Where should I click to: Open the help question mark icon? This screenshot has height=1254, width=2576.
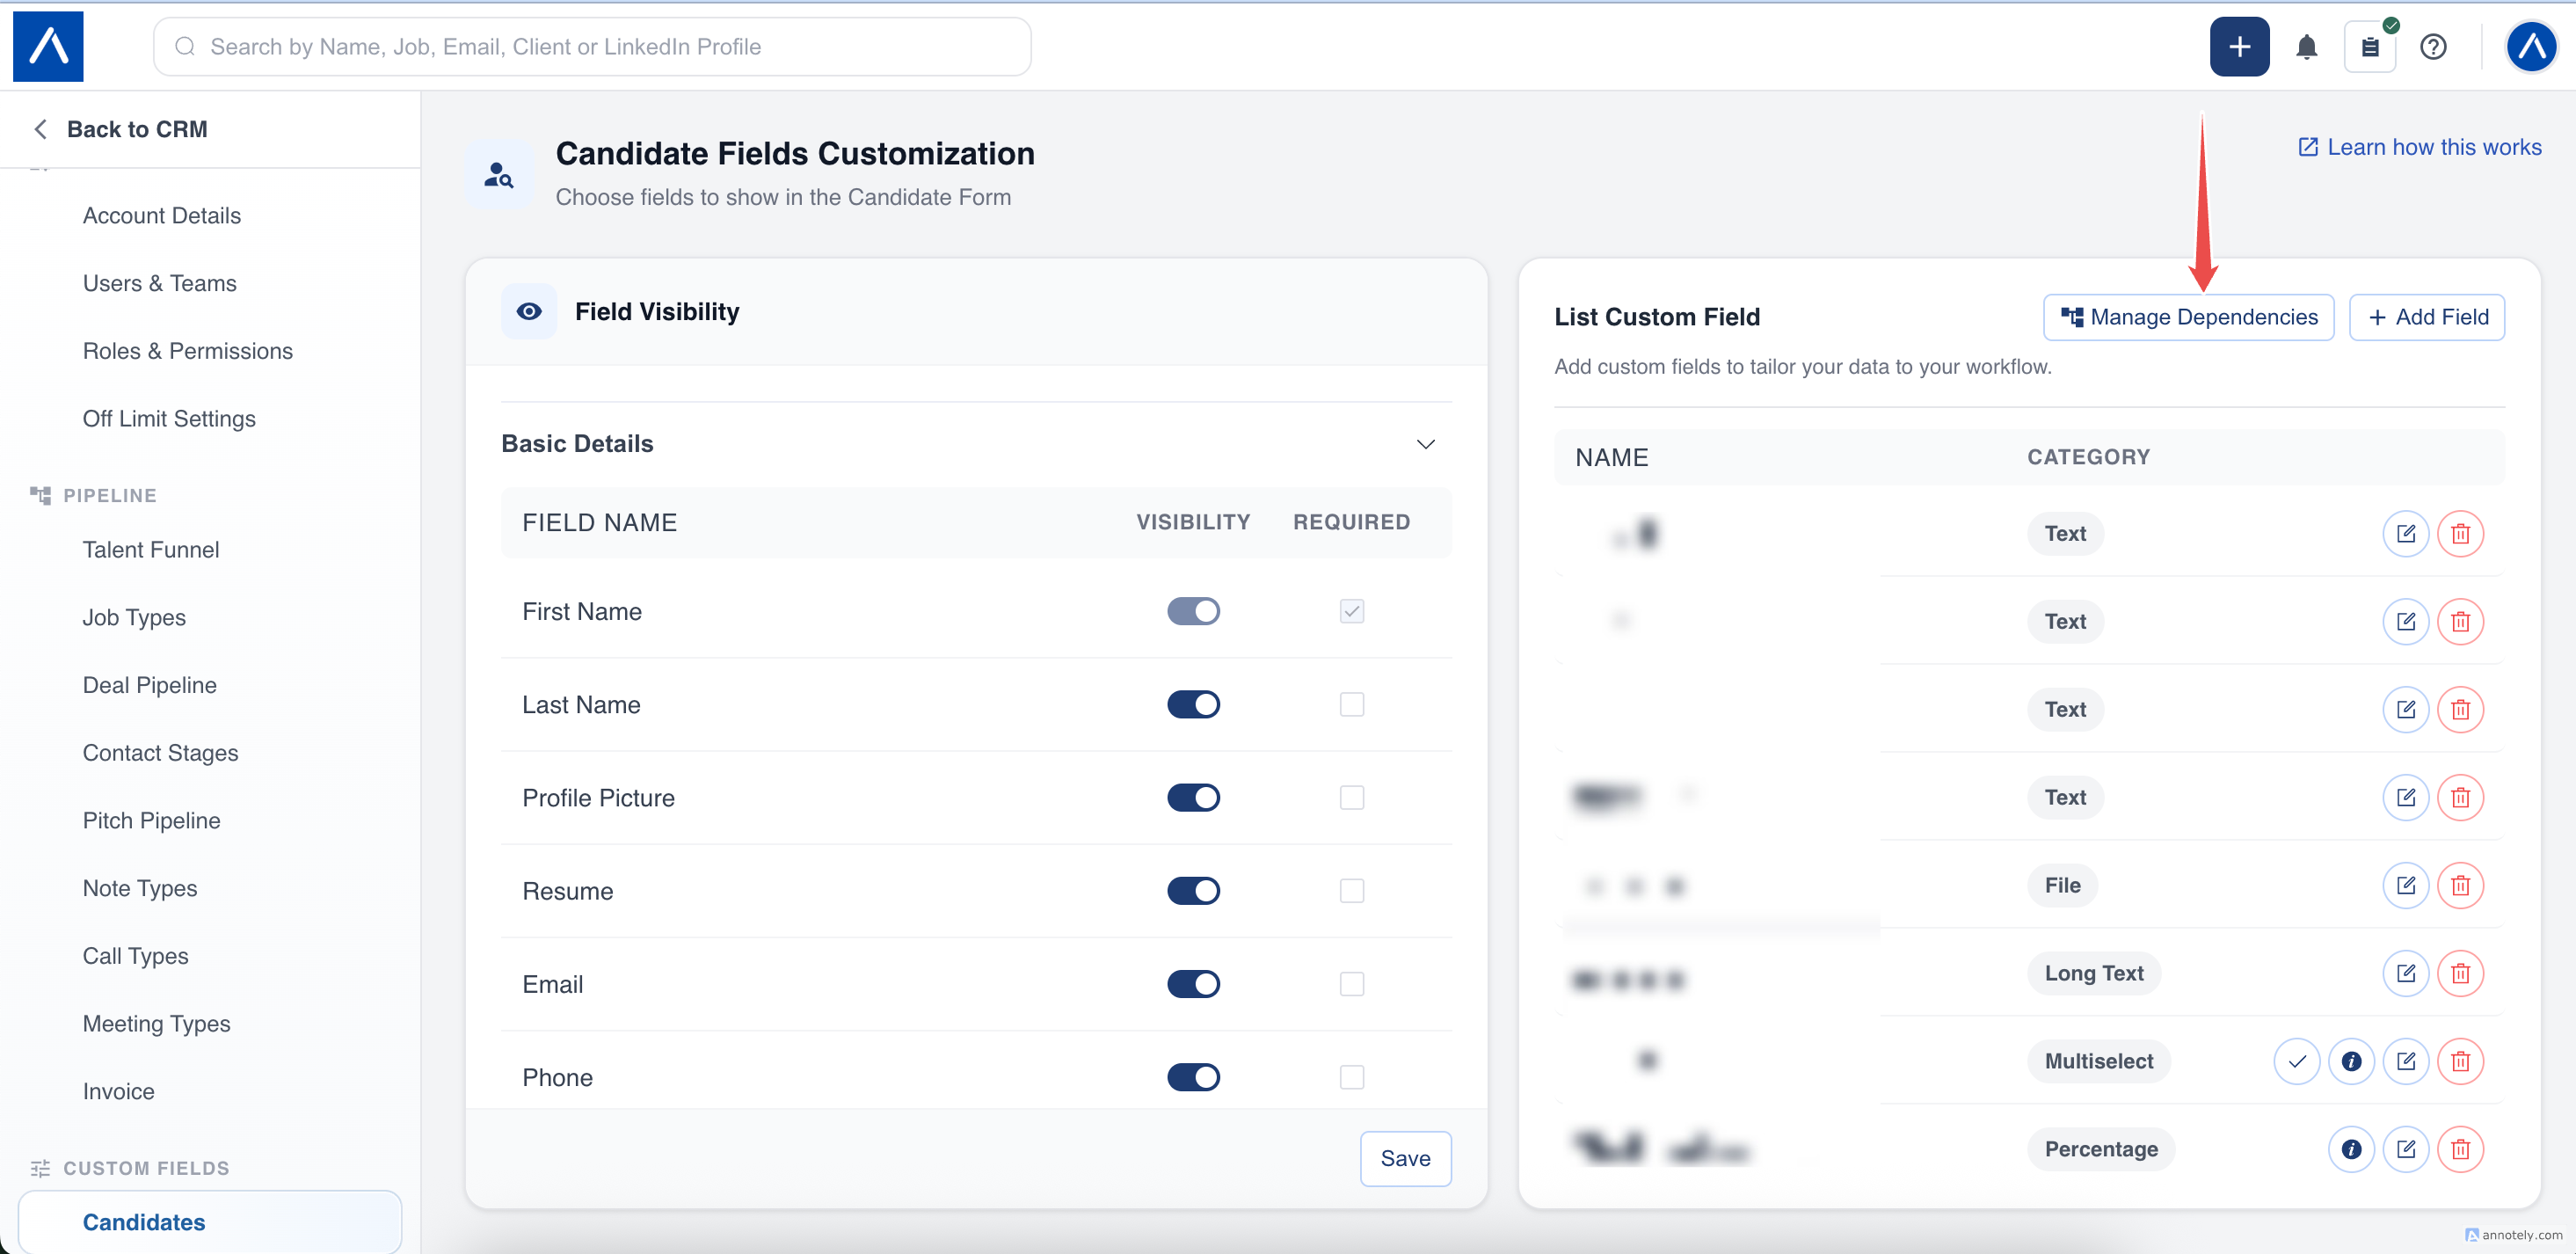(x=2433, y=46)
